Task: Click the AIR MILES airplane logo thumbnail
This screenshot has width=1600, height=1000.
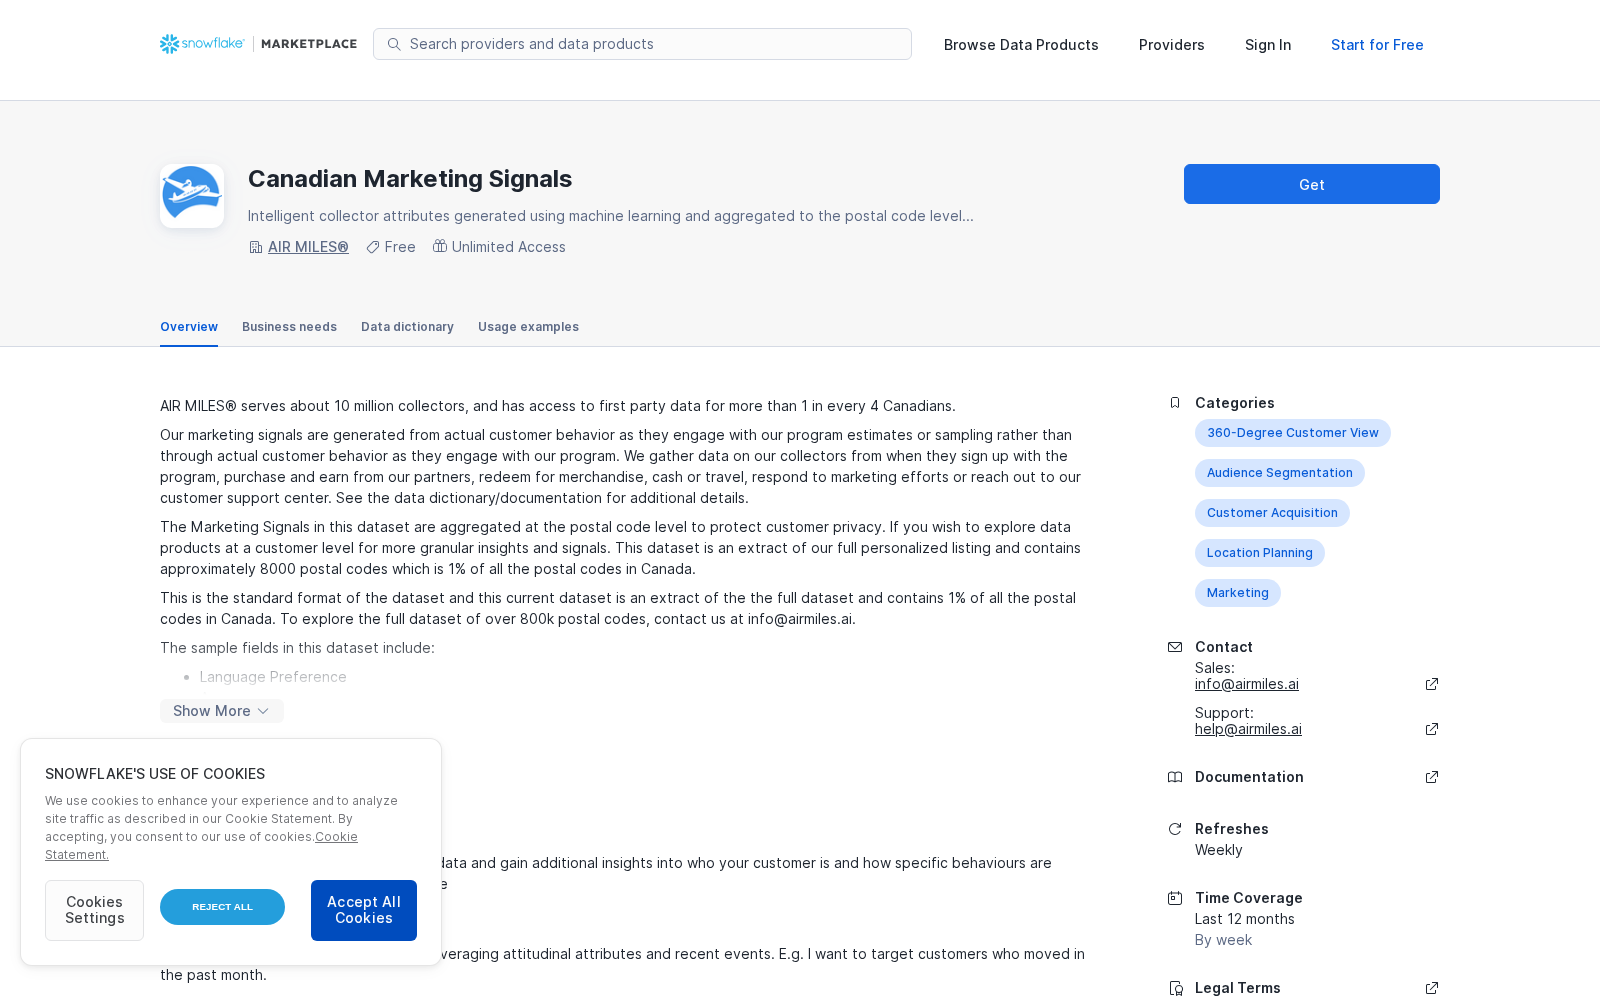Action: click(192, 196)
